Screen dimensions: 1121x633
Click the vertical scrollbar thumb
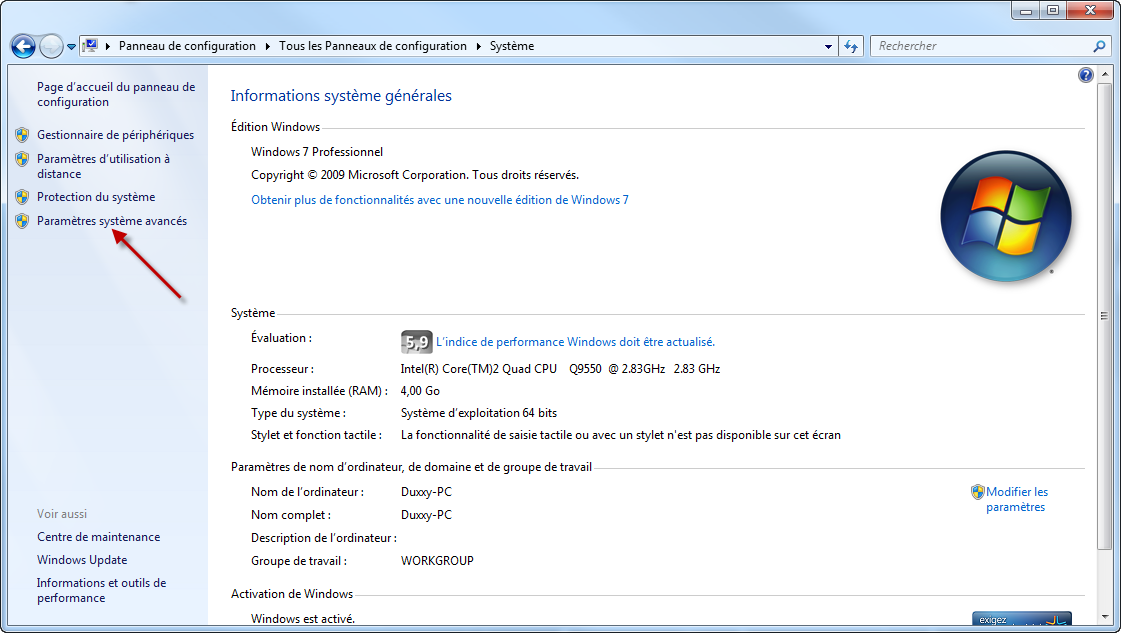click(1105, 315)
